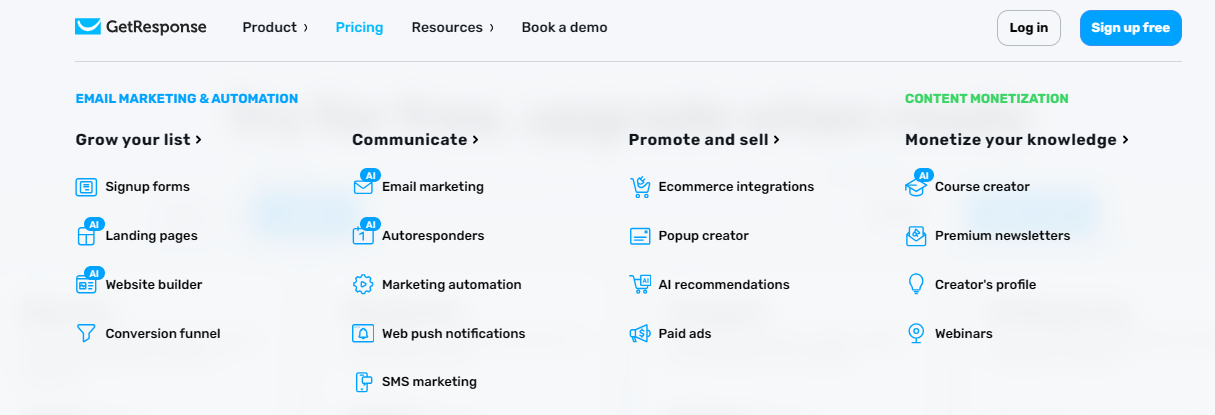Click the GetResponse logo icon
This screenshot has height=415, width=1215.
click(88, 27)
